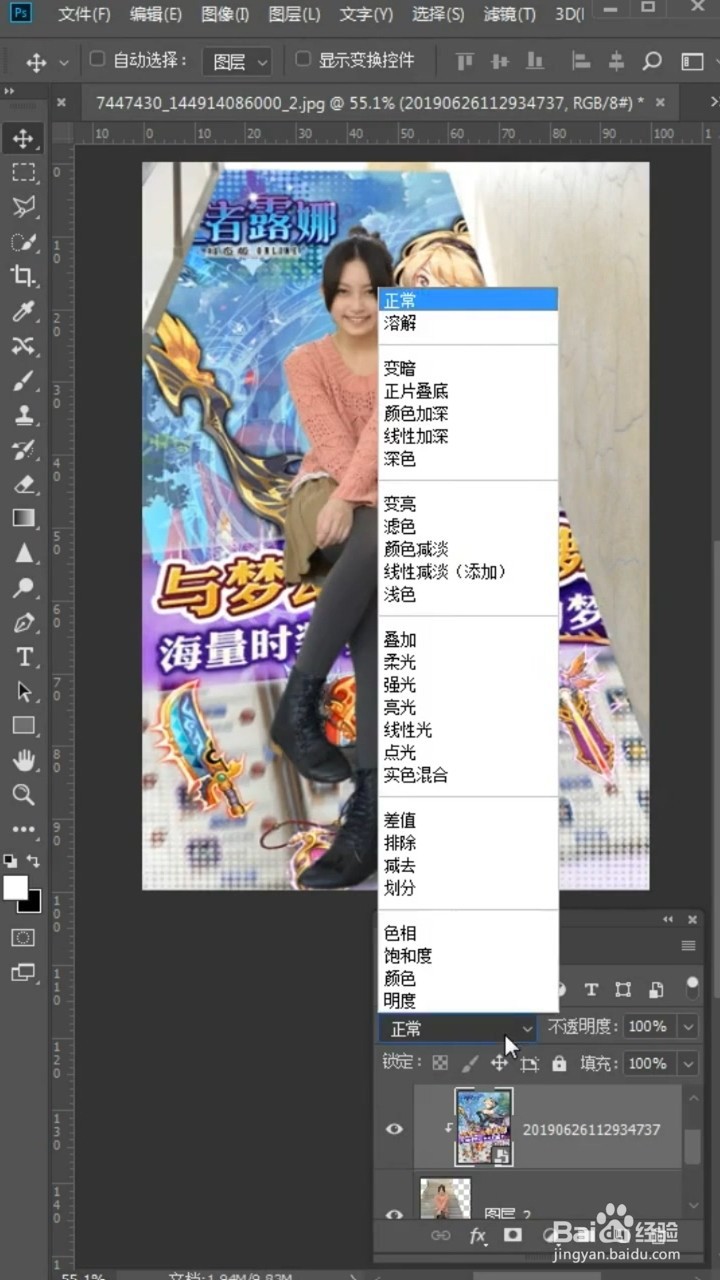Click the white foreground color swatch

point(15,887)
